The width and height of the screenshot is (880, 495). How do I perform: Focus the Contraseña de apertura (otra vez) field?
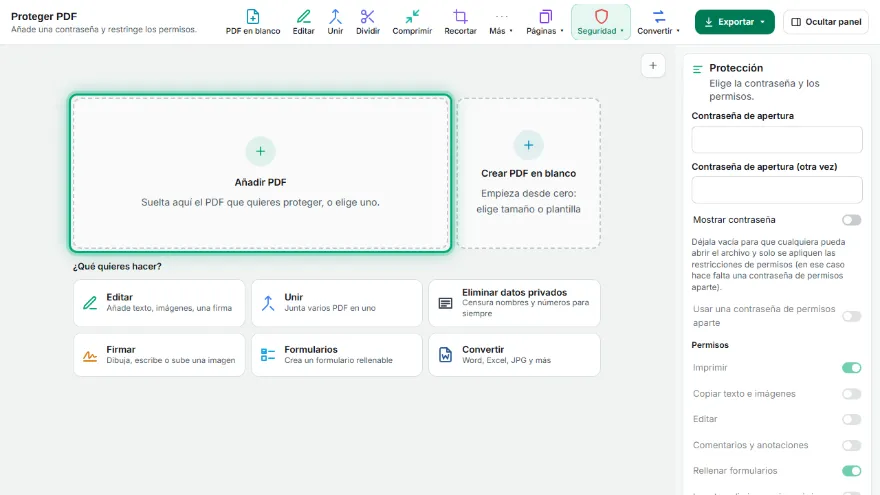pos(777,190)
